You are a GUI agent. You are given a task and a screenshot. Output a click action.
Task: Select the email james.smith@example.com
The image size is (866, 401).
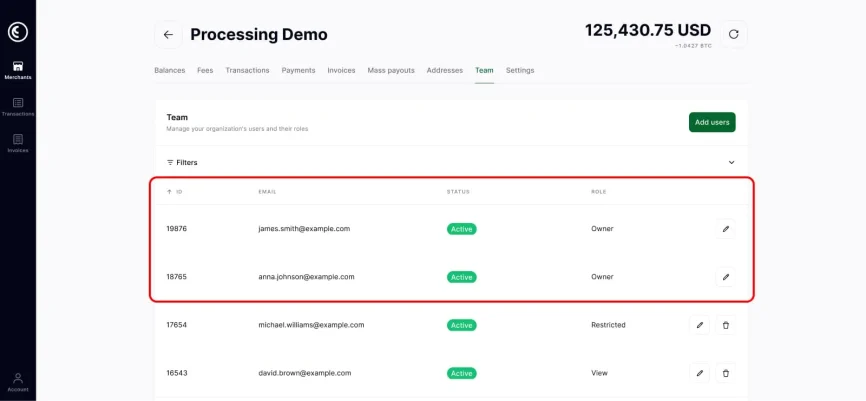click(304, 229)
